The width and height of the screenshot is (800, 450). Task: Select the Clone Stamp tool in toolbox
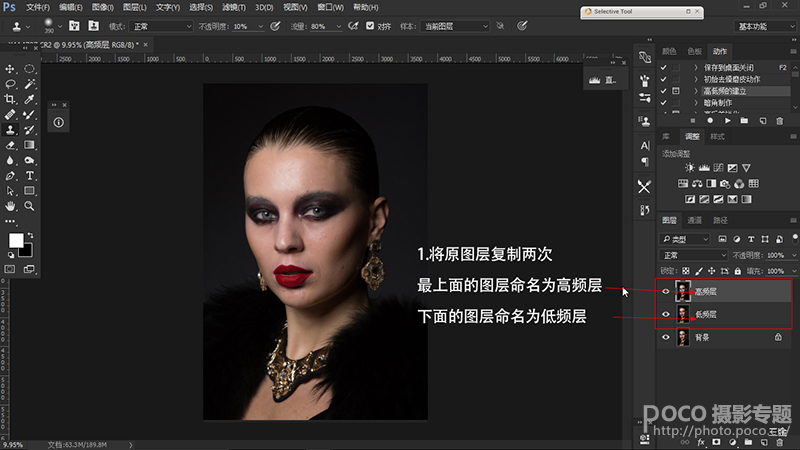point(10,129)
